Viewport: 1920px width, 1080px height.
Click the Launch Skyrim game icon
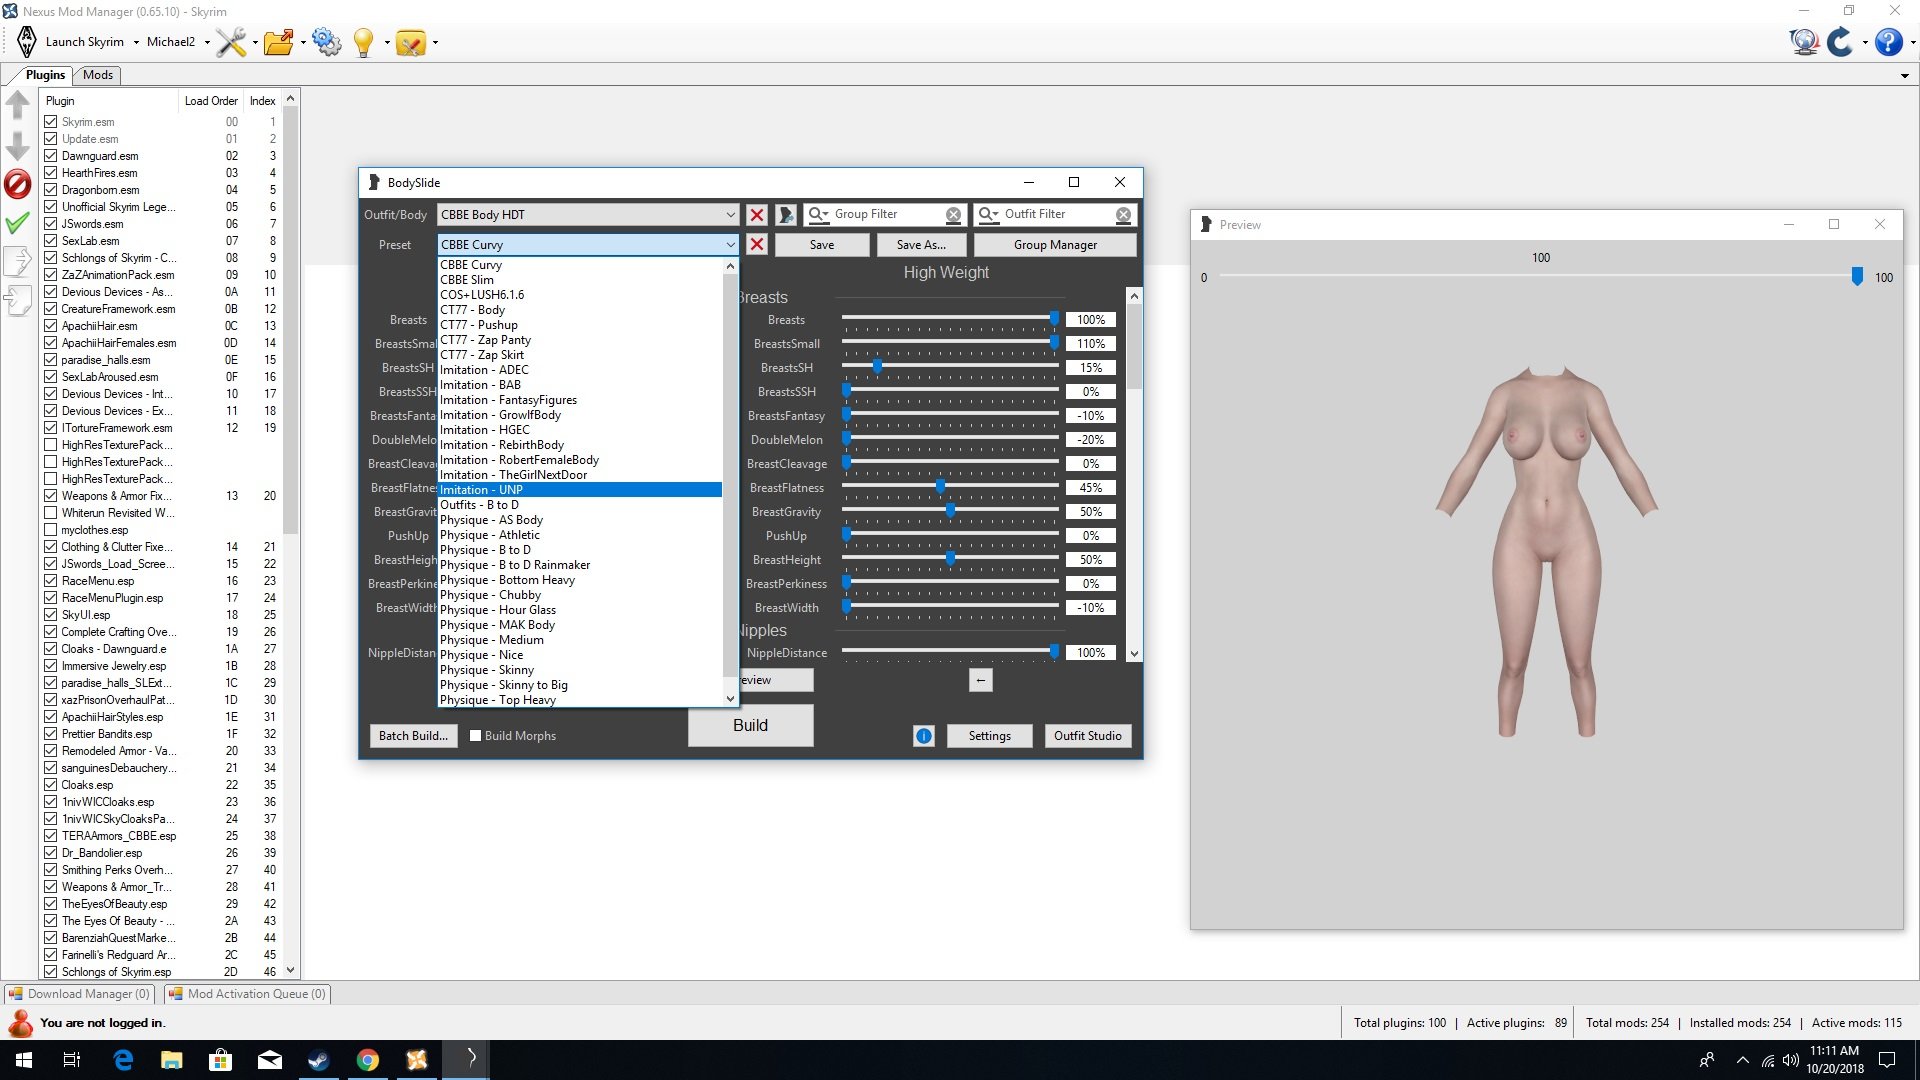(x=27, y=42)
